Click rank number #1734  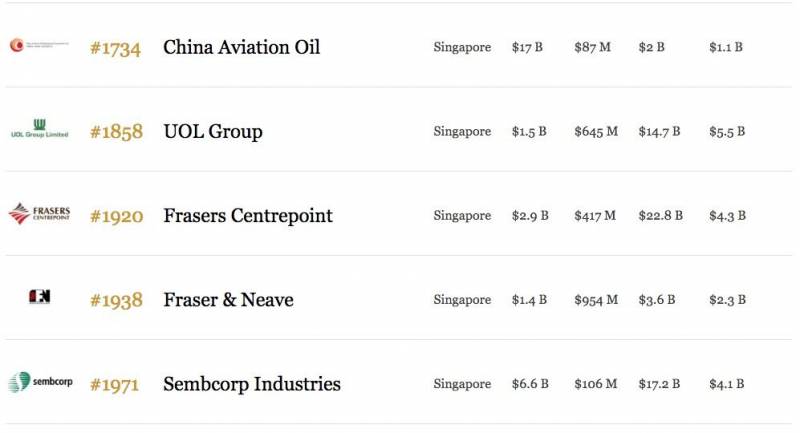tap(116, 47)
